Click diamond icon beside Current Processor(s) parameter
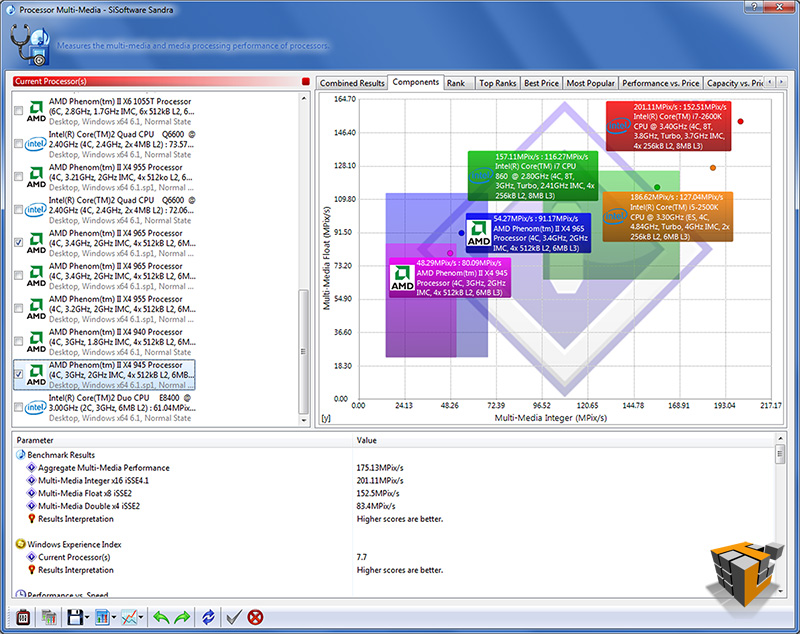 32,556
